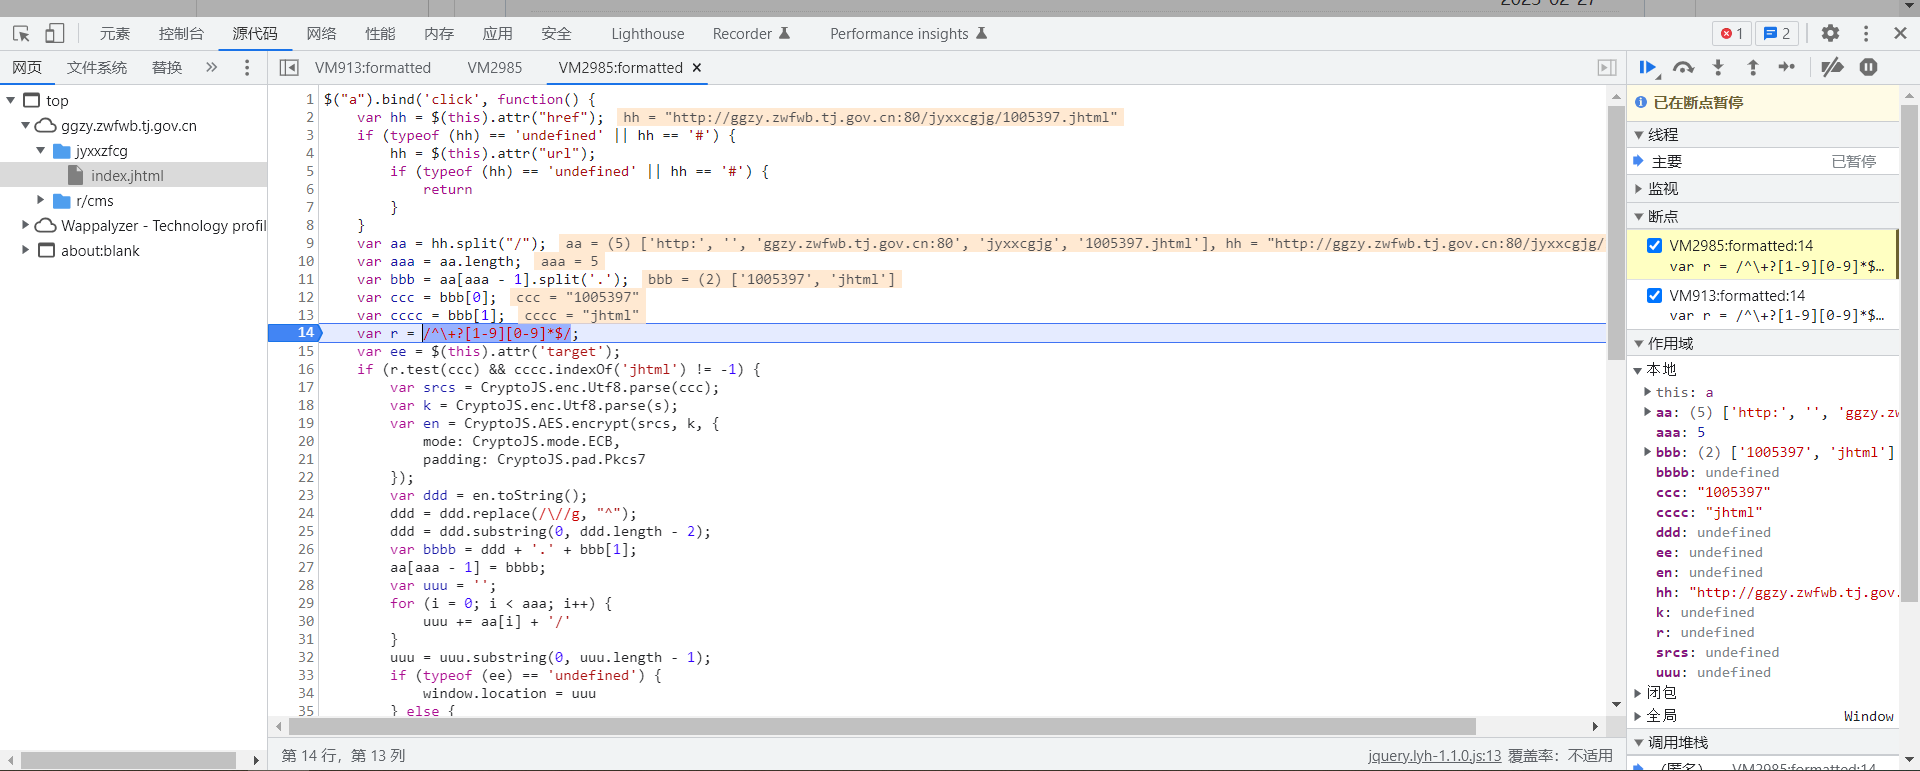
Task: Collapse the ggzy.zwfwb.tj.gov.cn tree arrow
Action: [x=25, y=126]
